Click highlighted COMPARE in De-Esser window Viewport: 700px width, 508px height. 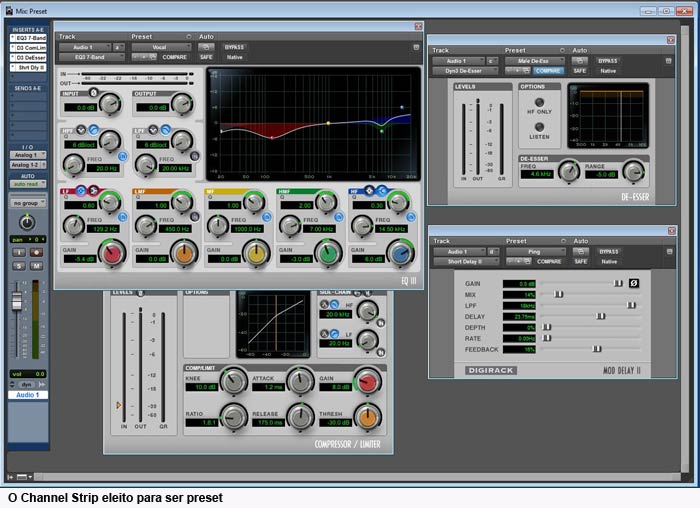548,71
